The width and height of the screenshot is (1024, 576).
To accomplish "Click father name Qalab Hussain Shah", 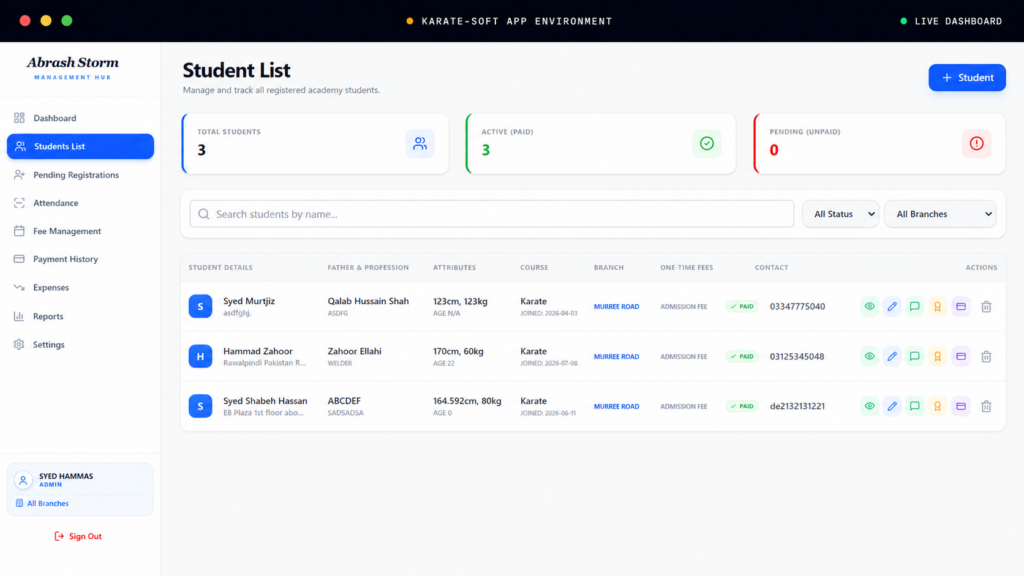I will pos(368,301).
